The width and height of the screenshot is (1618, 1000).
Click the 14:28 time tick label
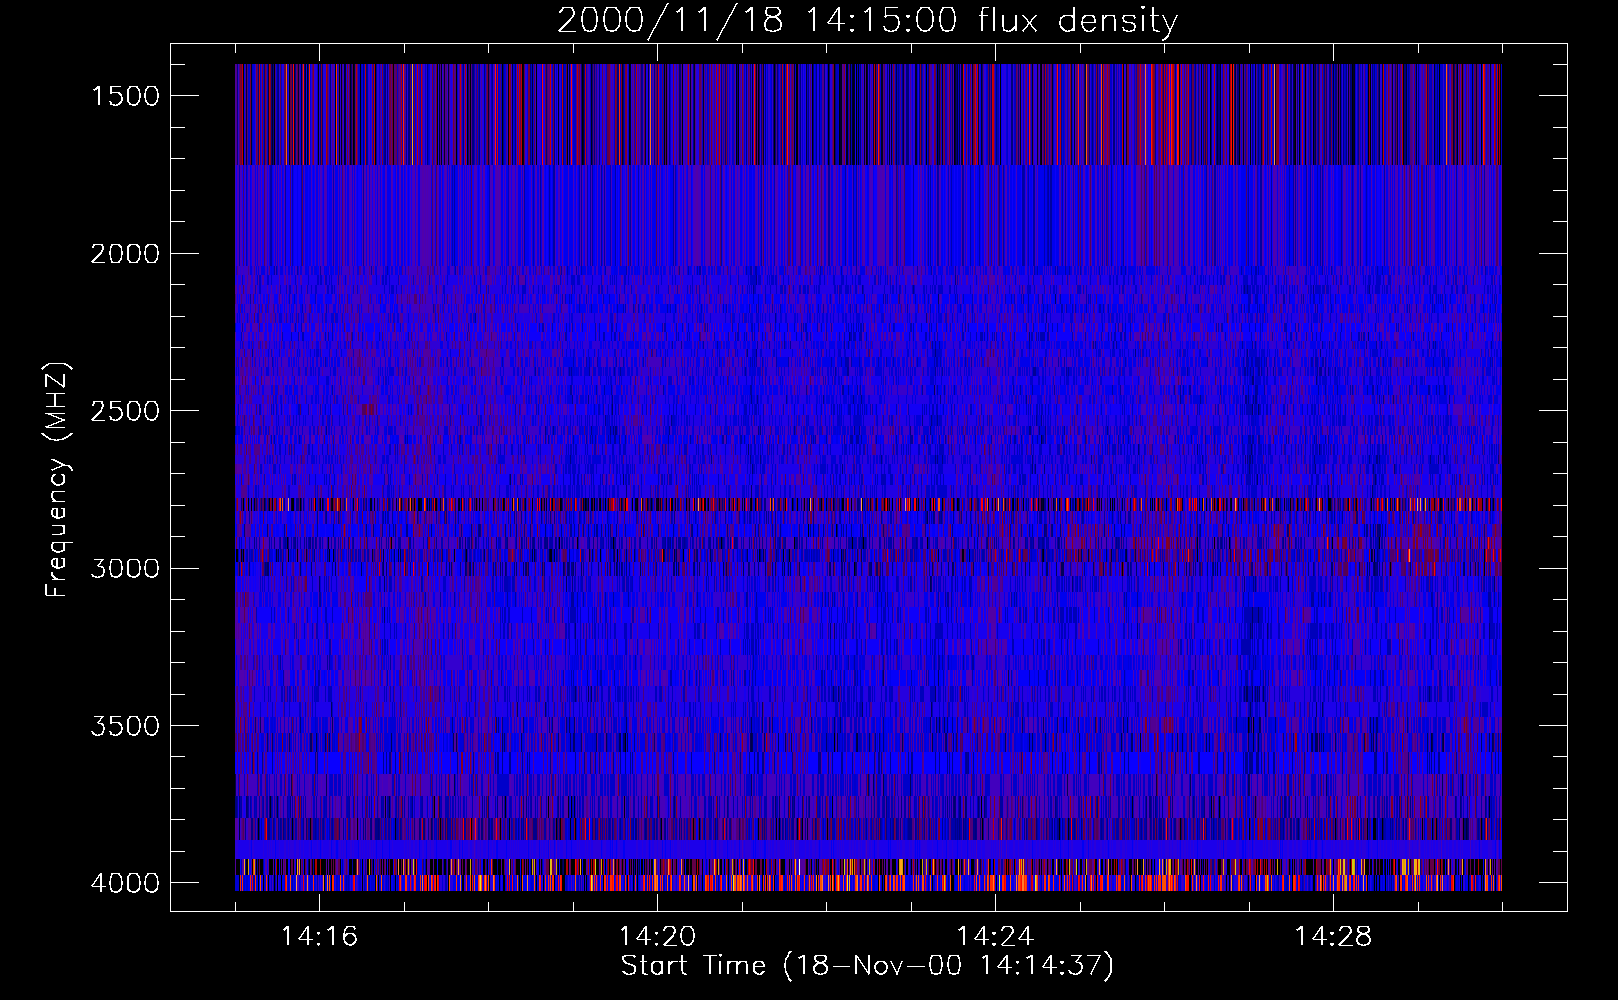(1333, 937)
